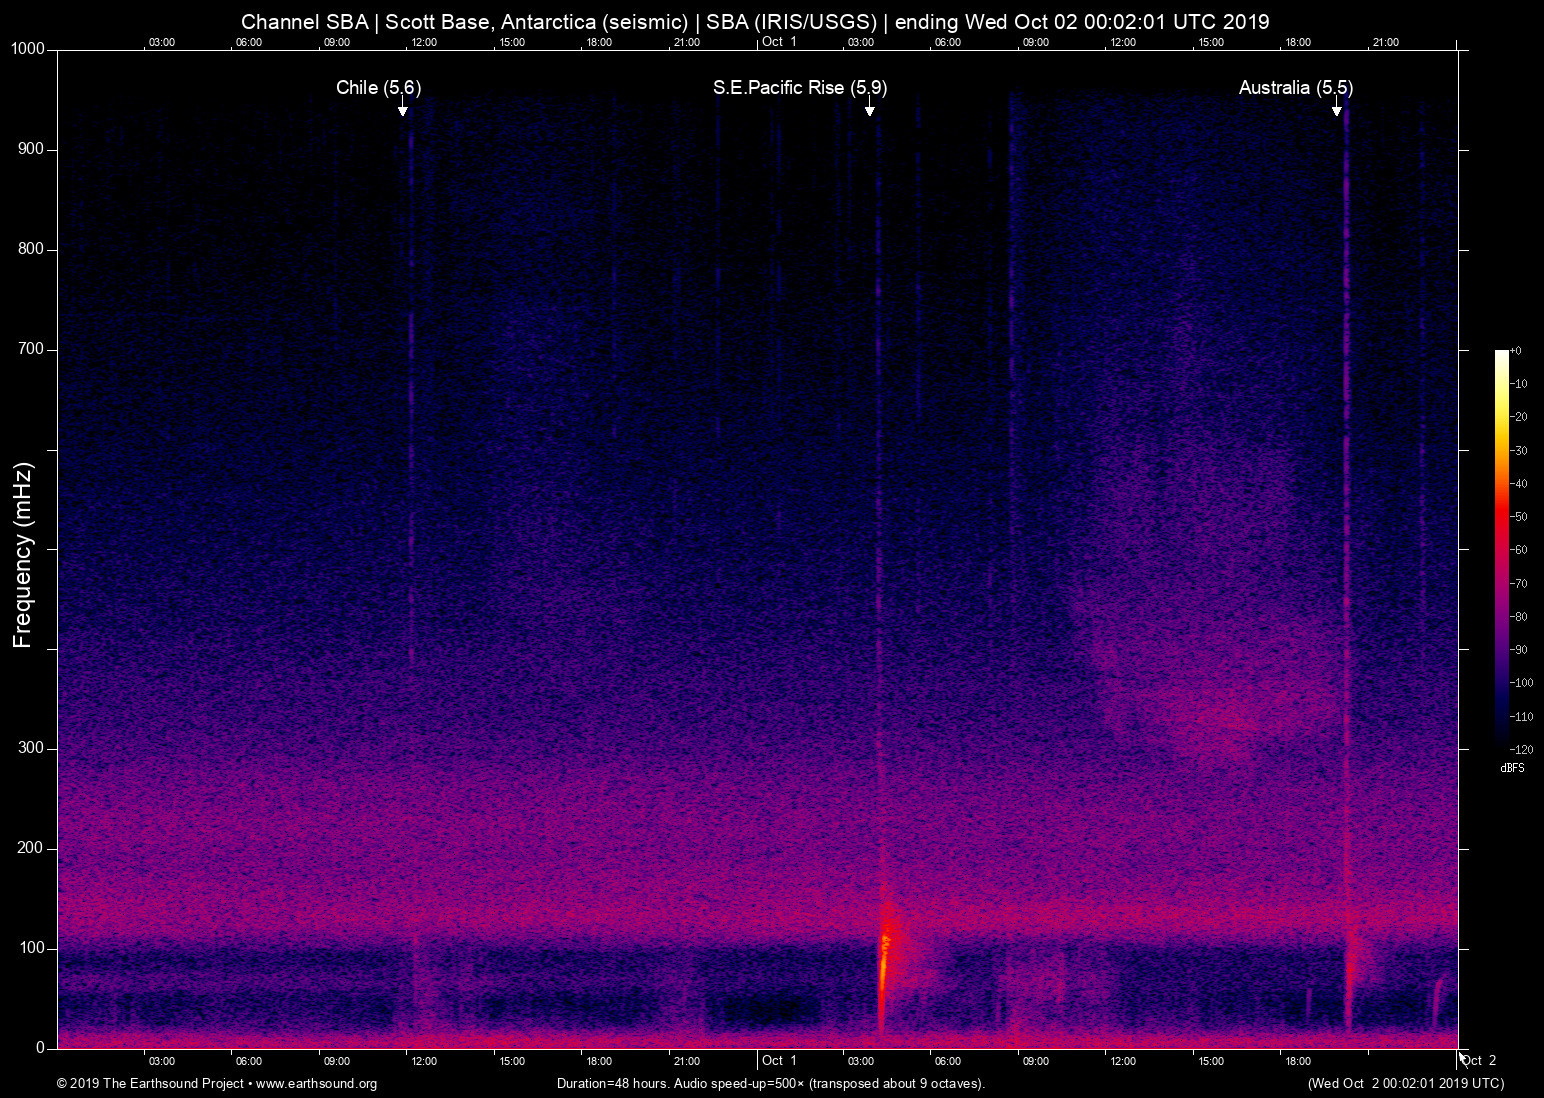Expand the Oct 2 label at bottom right
The image size is (1544, 1098).
coord(1478,1060)
